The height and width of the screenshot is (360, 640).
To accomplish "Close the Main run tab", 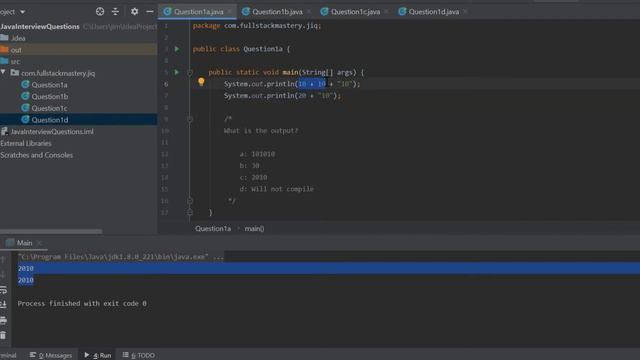I will pyautogui.click(x=39, y=243).
